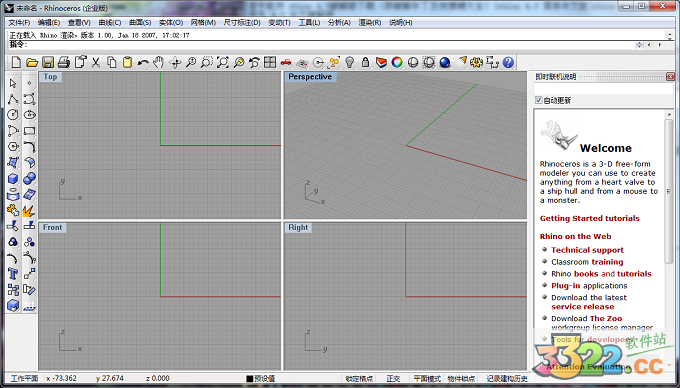
Task: Click the Copy icon in toolbar
Action: 112,62
